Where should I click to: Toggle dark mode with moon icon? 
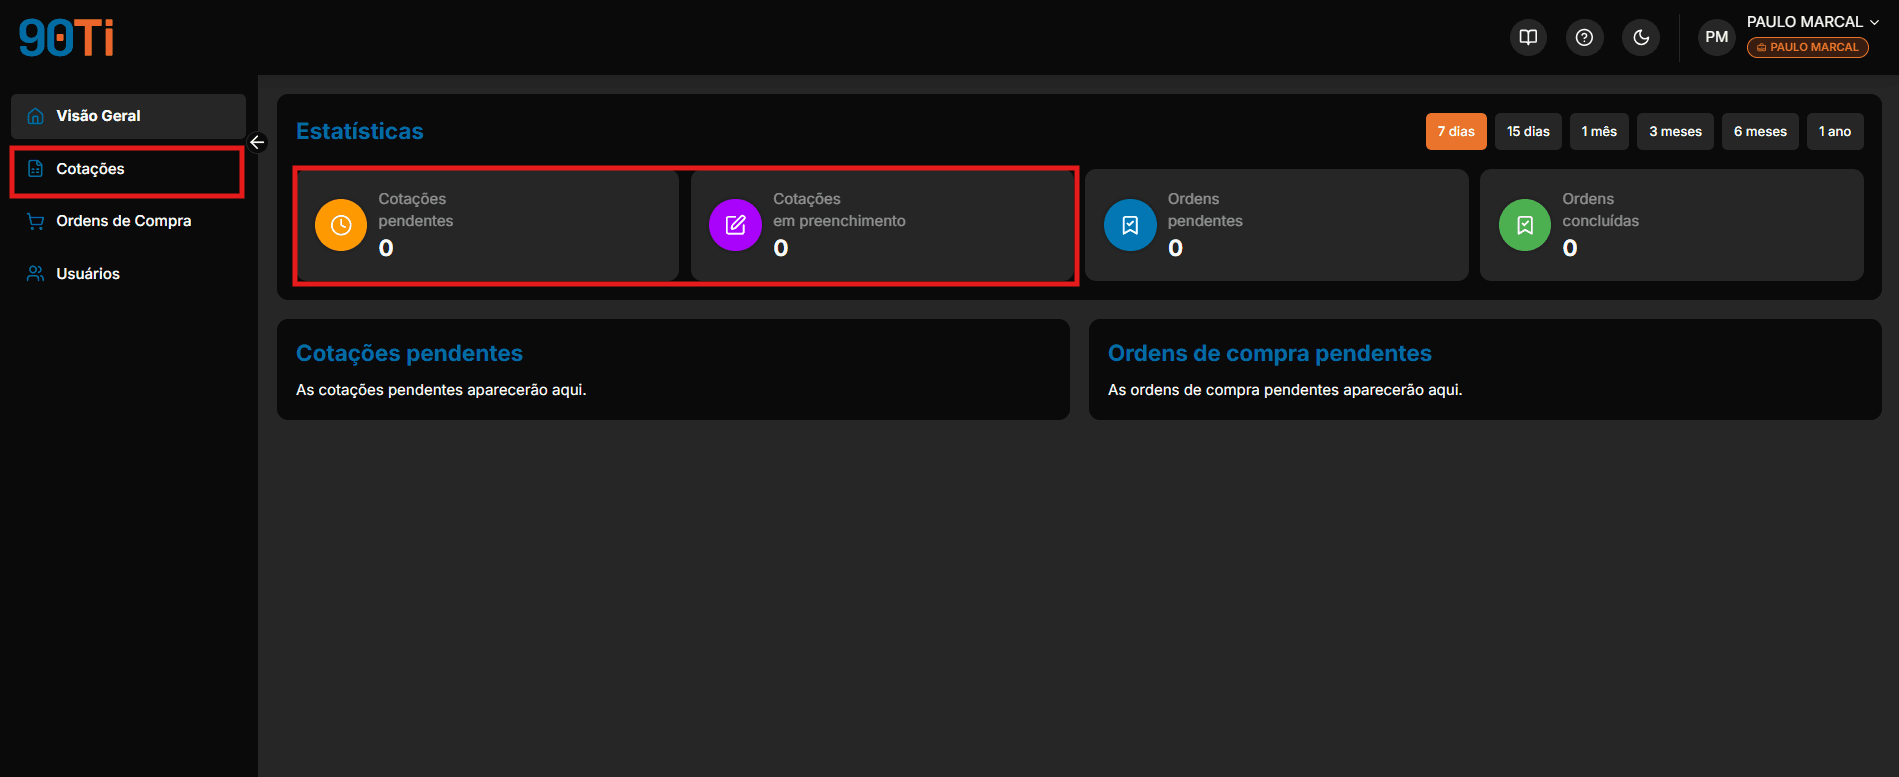[1641, 38]
